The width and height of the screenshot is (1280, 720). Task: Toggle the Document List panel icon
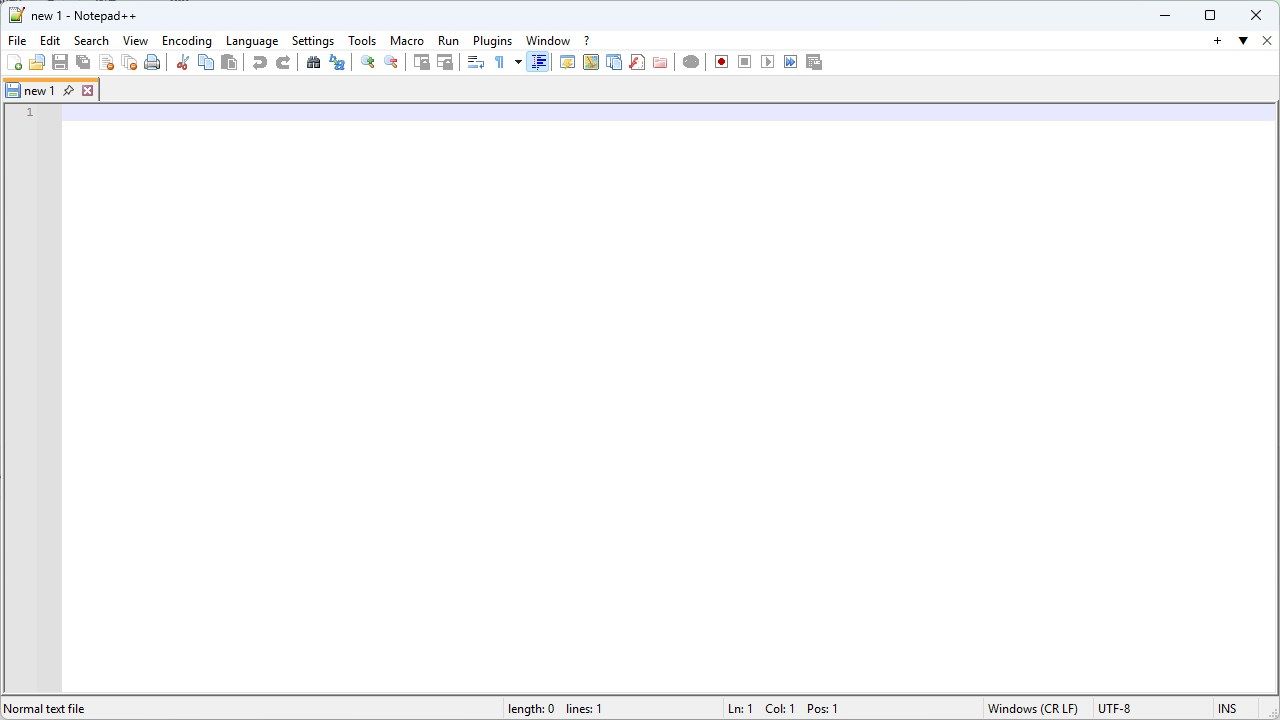(x=614, y=62)
